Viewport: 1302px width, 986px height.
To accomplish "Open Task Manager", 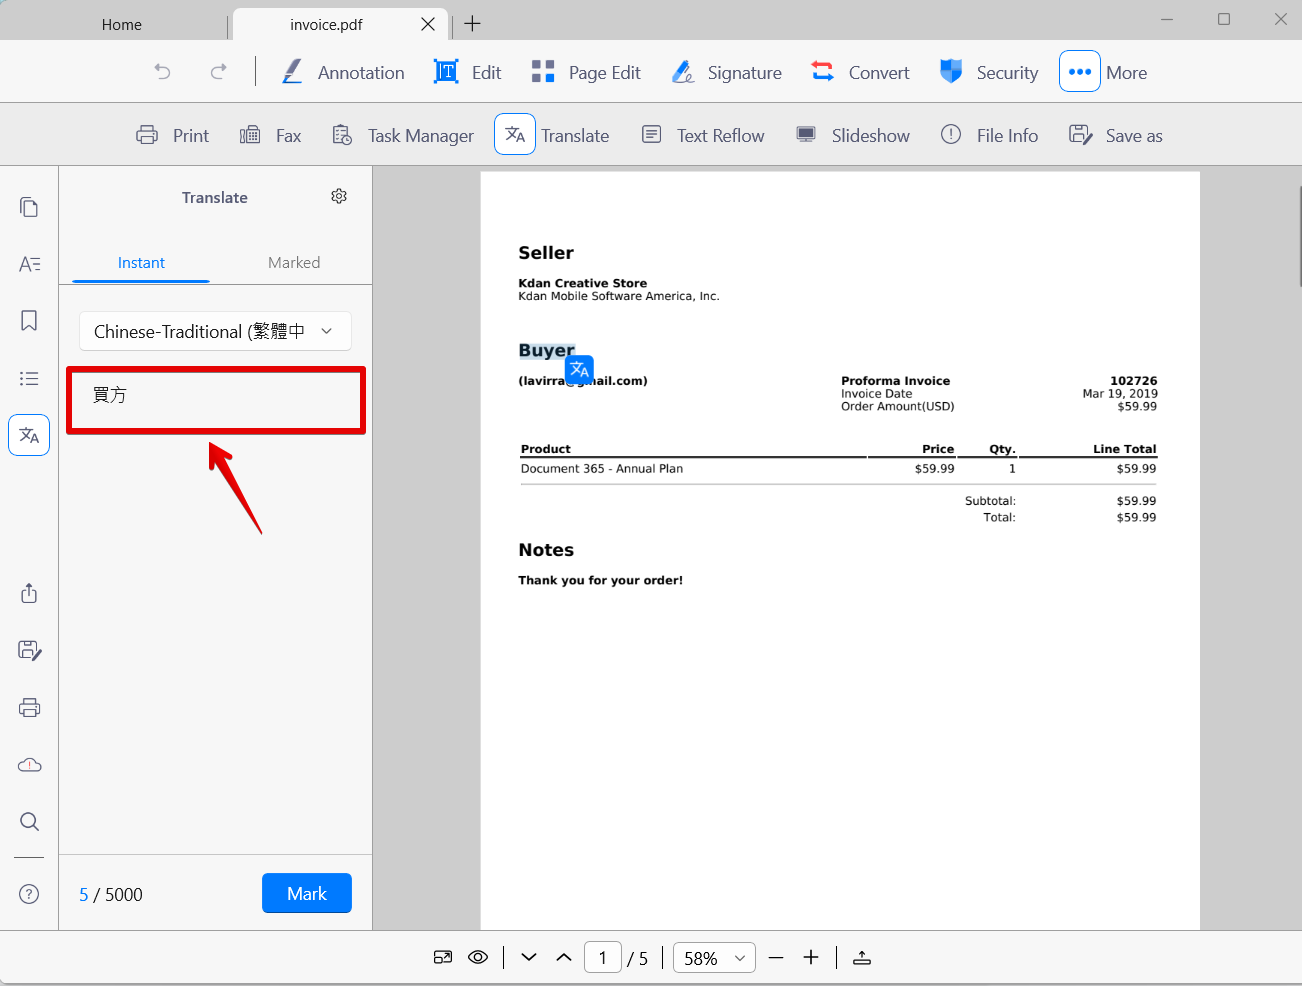I will [x=403, y=135].
